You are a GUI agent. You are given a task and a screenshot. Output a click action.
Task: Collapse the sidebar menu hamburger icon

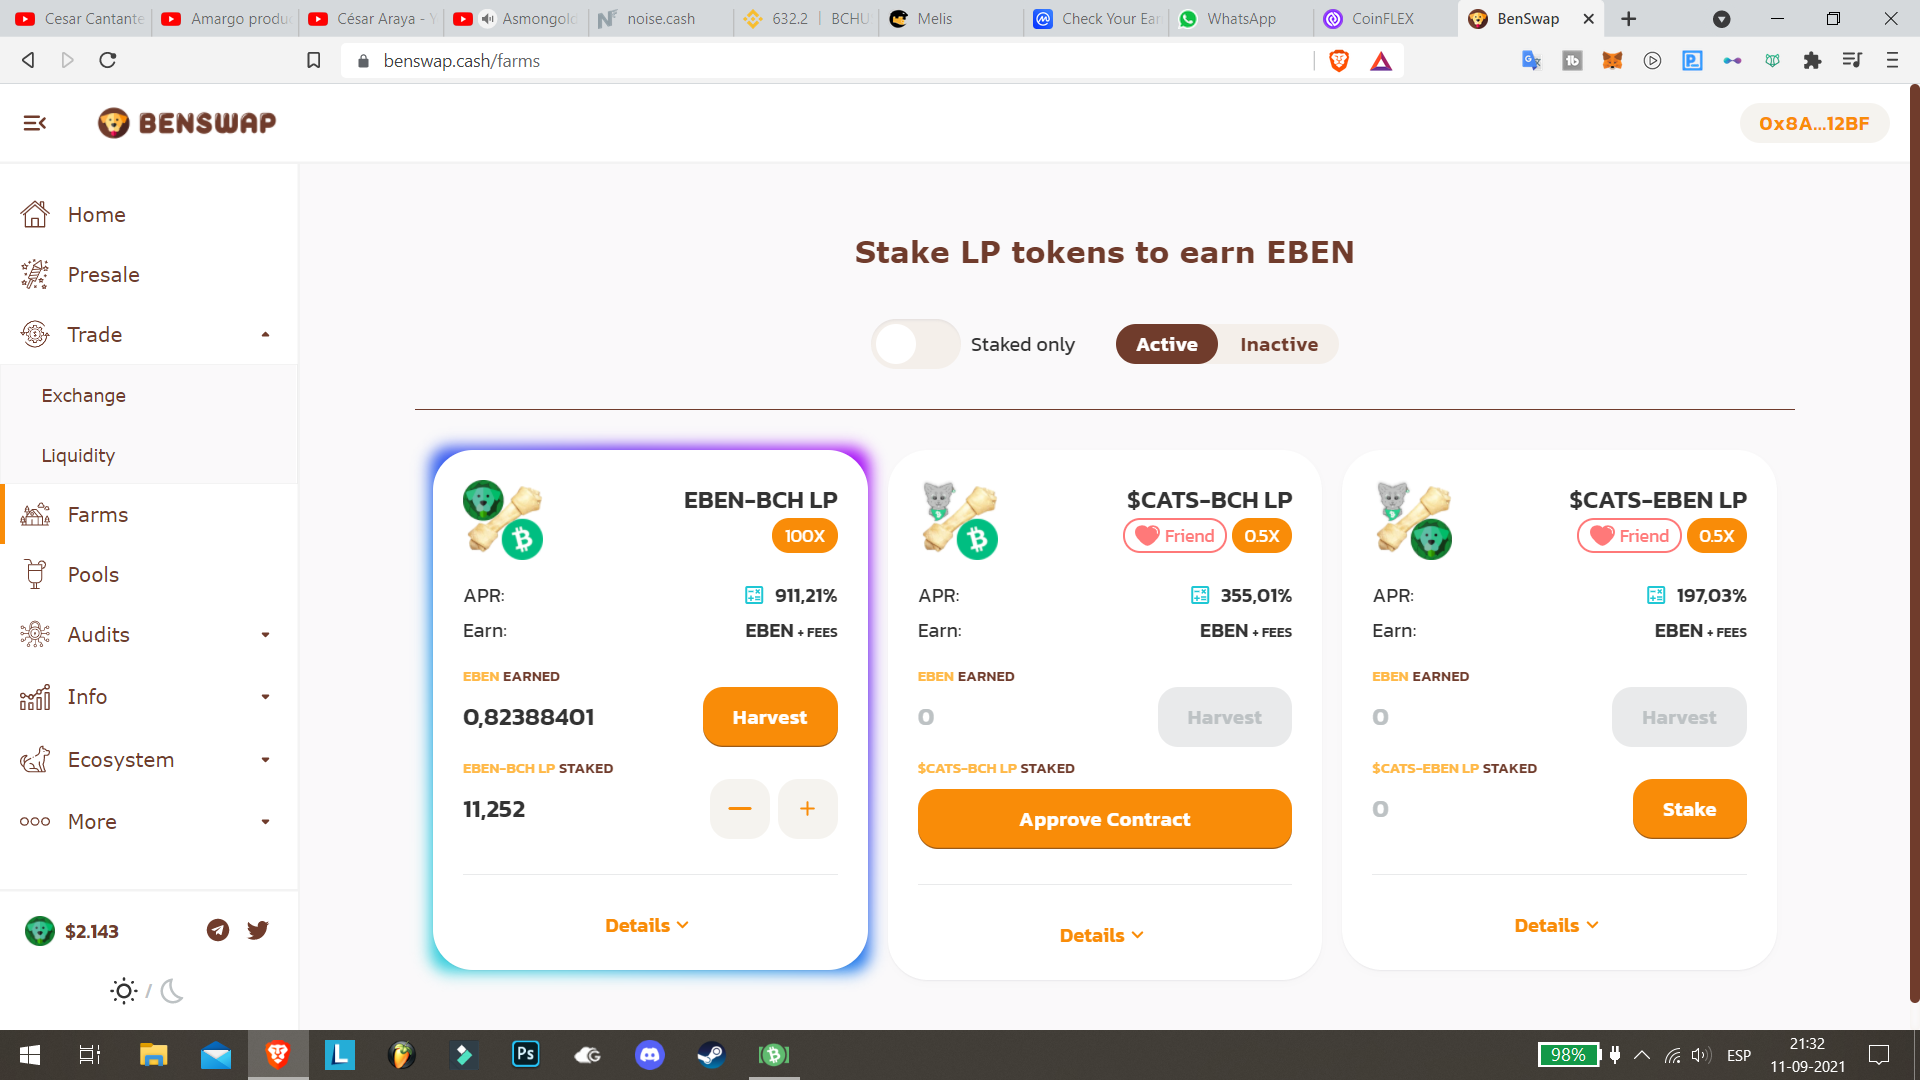point(35,123)
